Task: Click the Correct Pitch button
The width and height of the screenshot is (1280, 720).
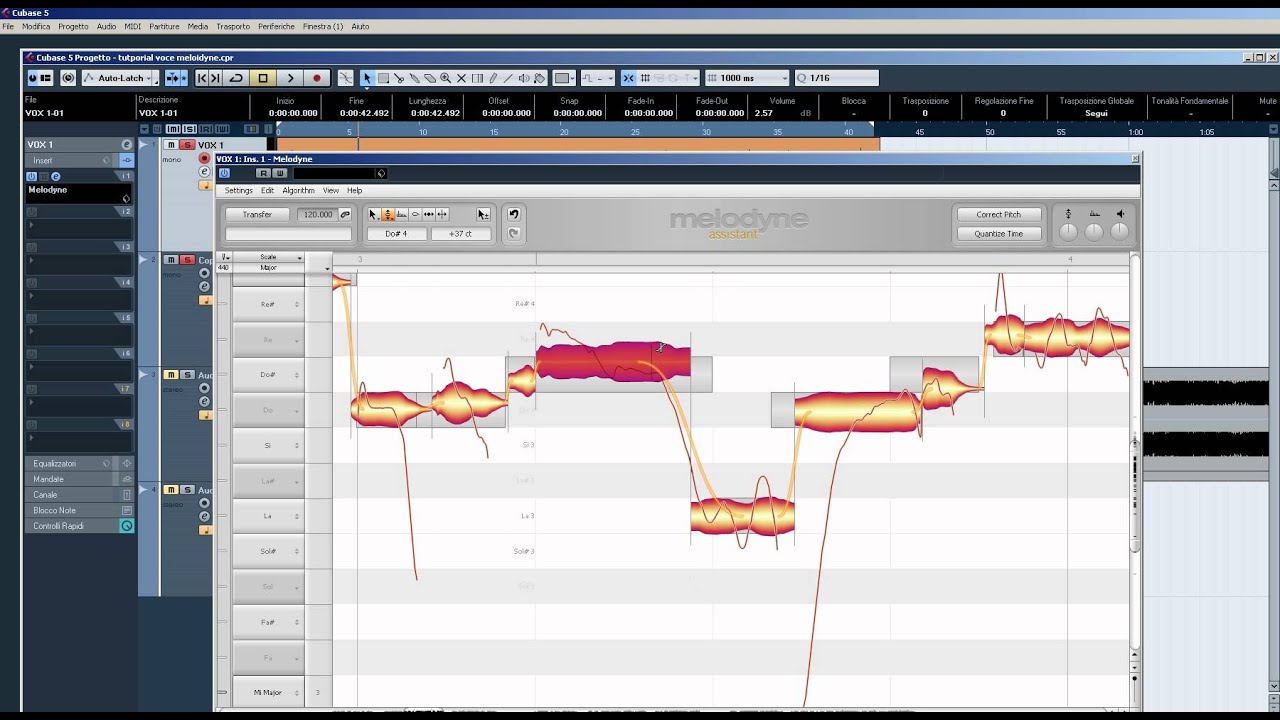Action: (x=999, y=214)
